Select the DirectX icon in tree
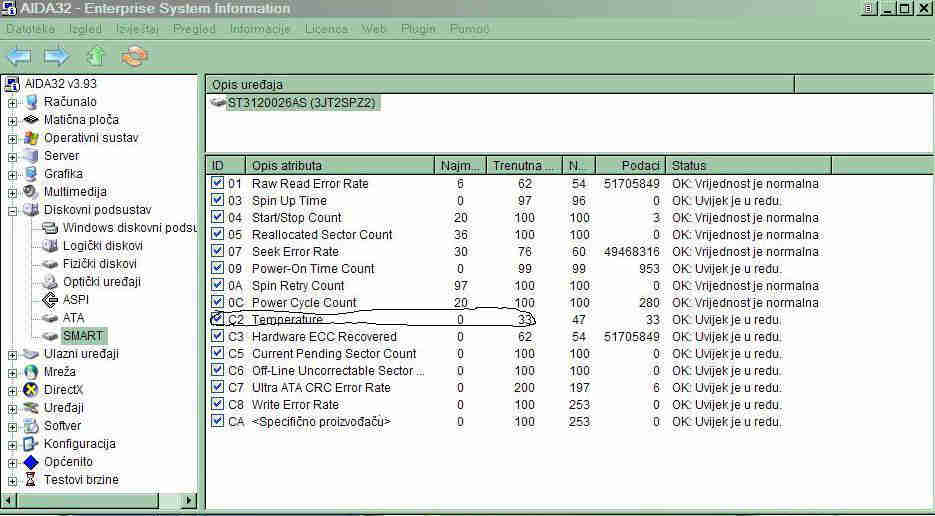 click(31, 390)
